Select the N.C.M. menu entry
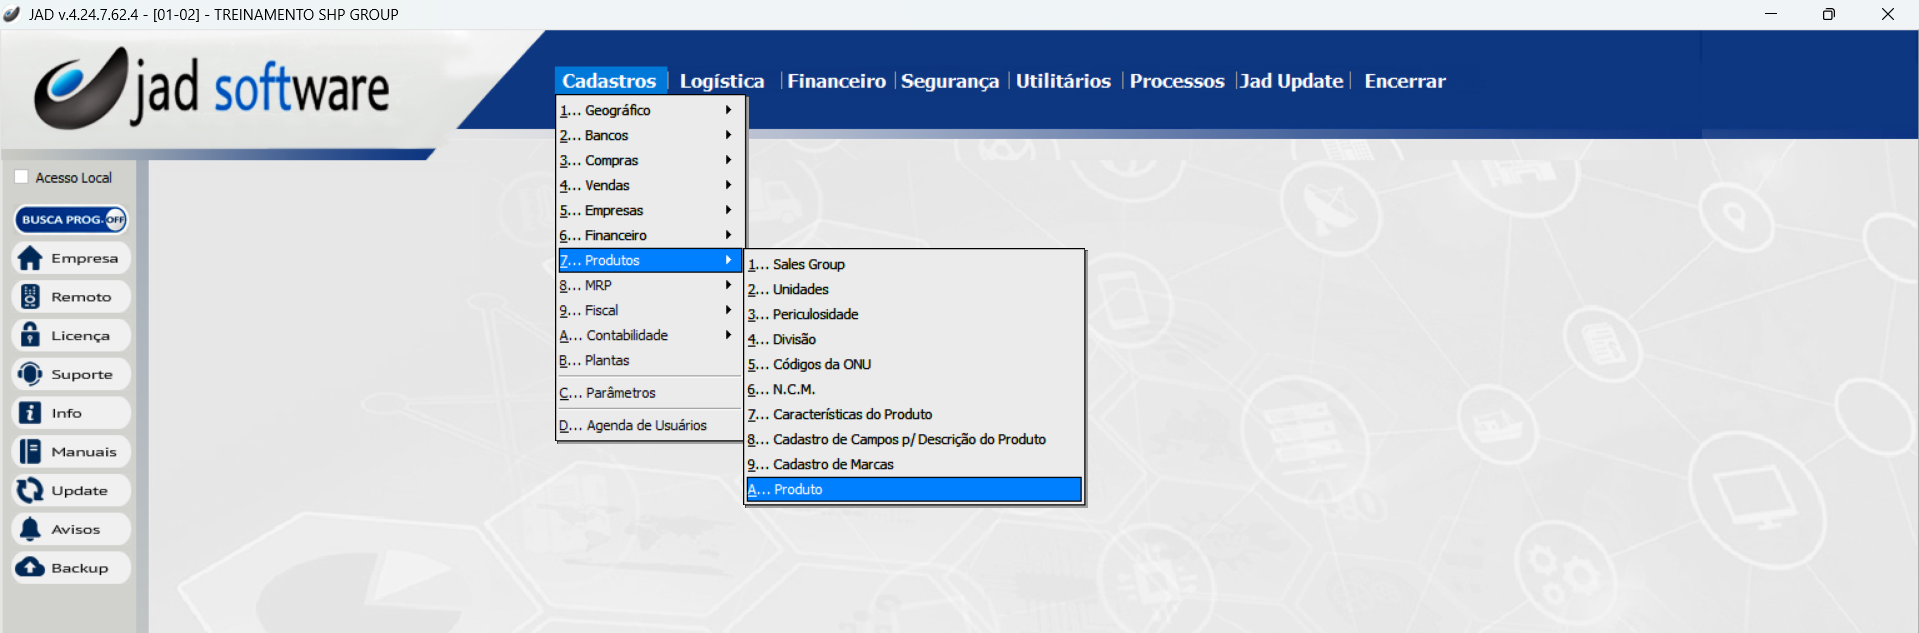 794,389
